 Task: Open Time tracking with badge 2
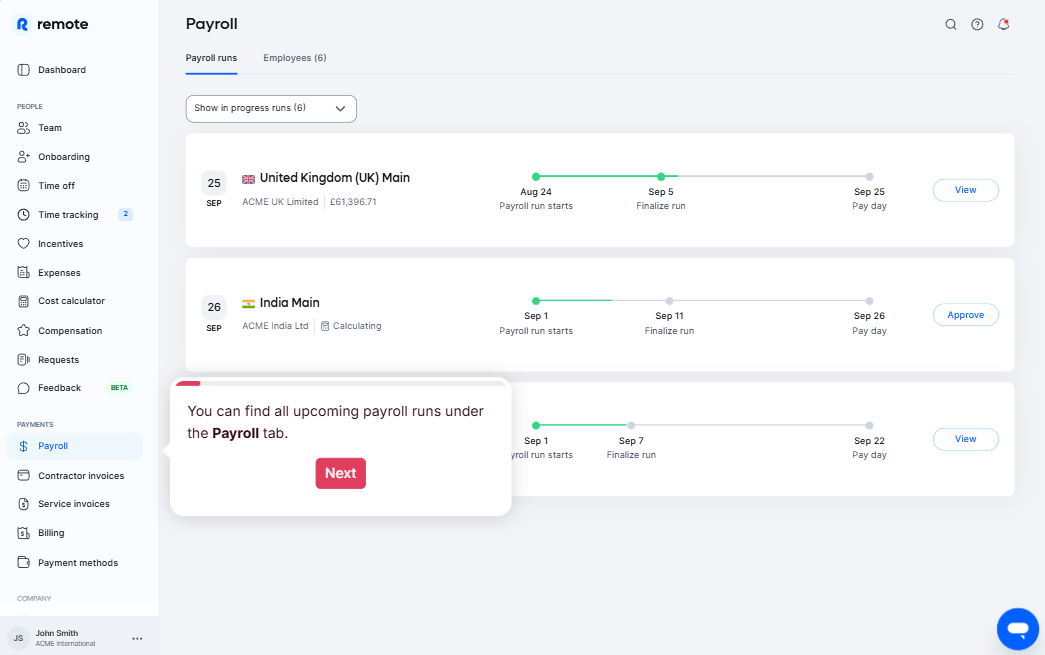click(x=68, y=215)
